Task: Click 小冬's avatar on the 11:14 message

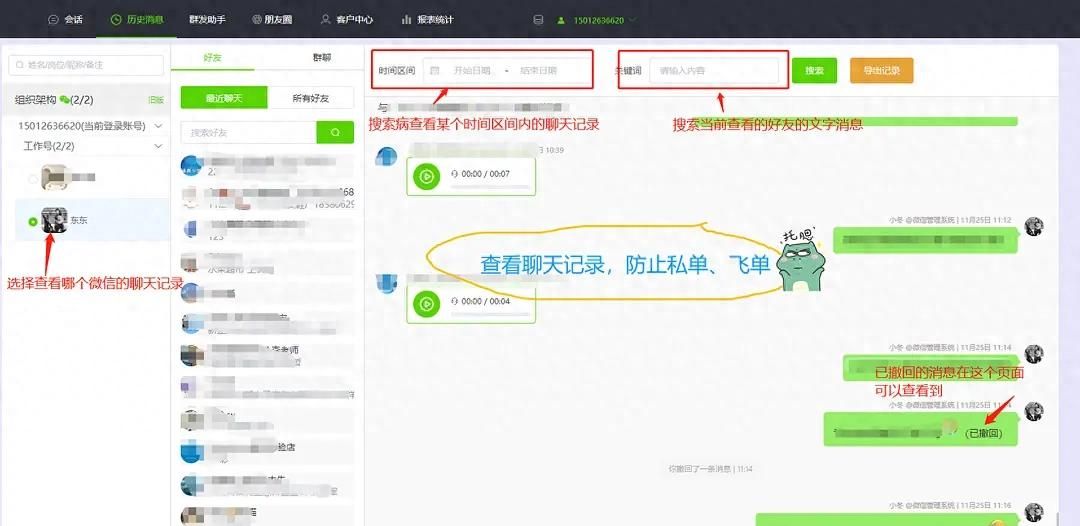Action: [x=1034, y=354]
